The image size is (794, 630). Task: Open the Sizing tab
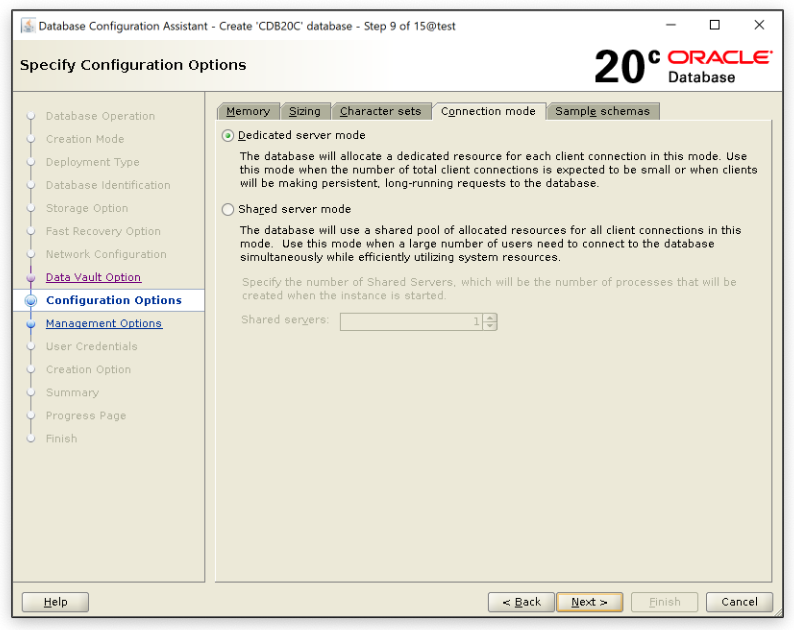pyautogui.click(x=305, y=111)
